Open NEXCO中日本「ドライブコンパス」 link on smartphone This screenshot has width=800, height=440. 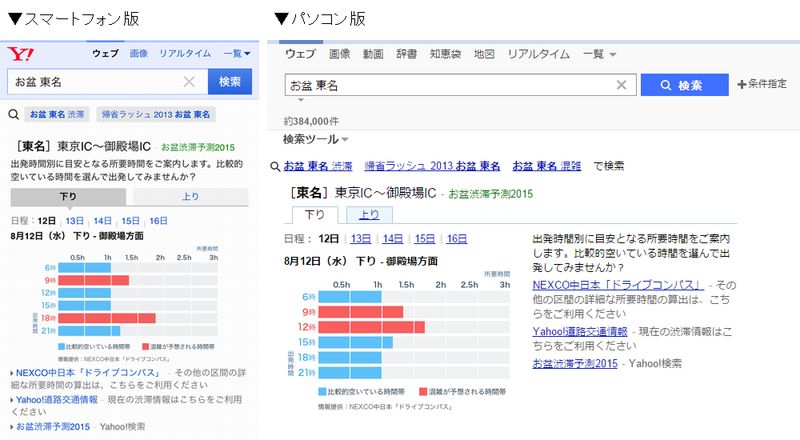(x=88, y=373)
